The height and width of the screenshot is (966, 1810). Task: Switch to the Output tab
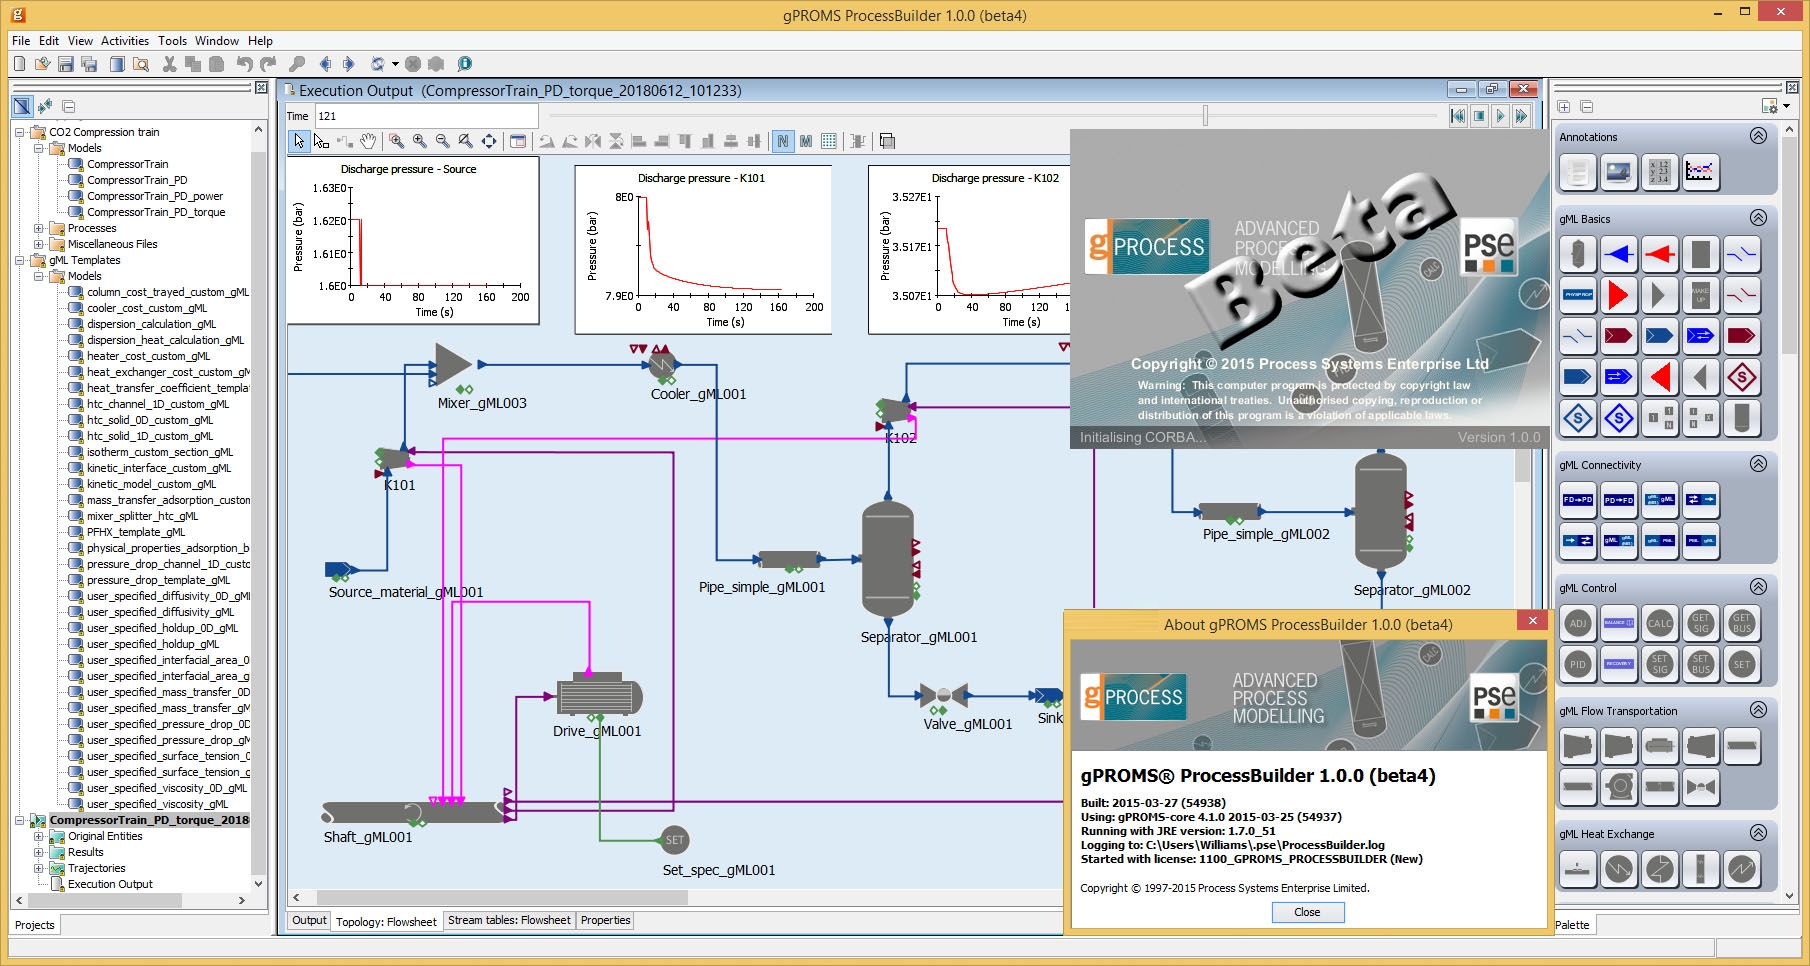(x=309, y=920)
